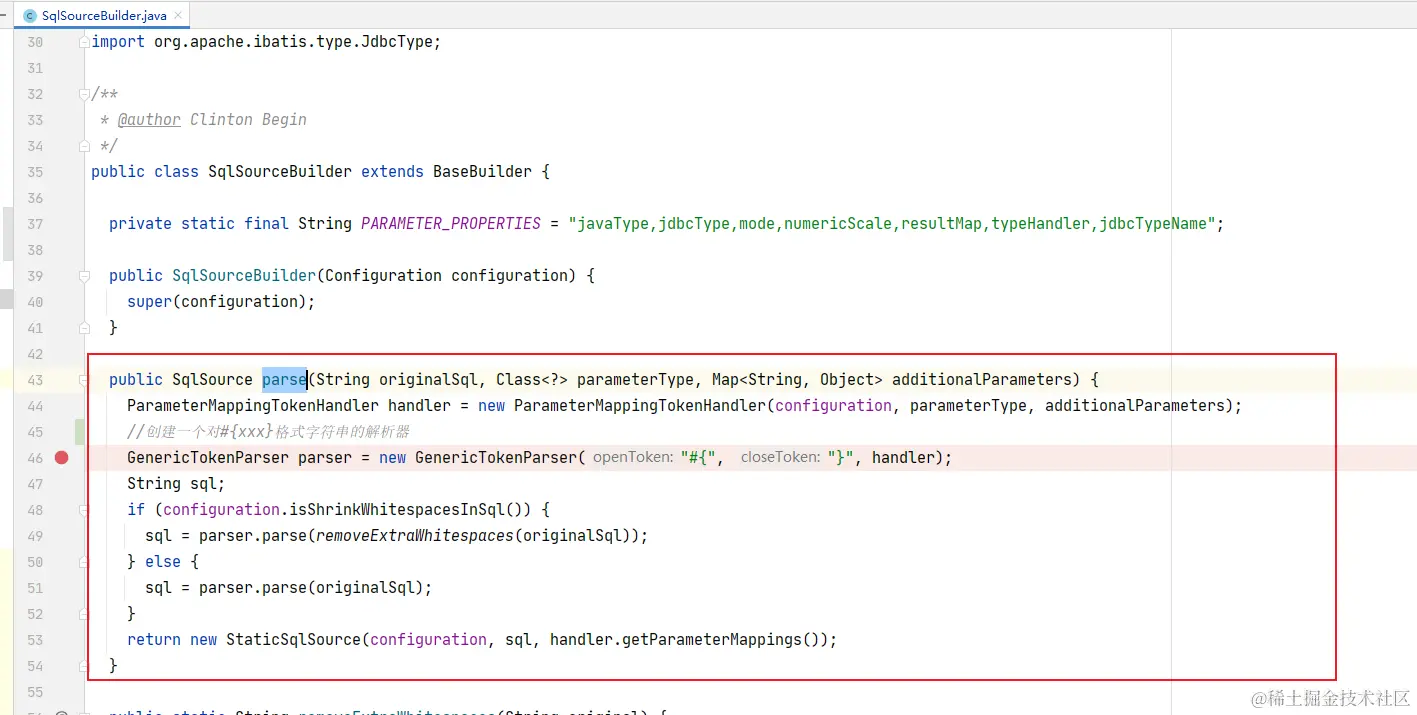This screenshot has height=715, width=1417.
Task: Click PARAMETER_PROPERTIES constant name
Action: [451, 223]
